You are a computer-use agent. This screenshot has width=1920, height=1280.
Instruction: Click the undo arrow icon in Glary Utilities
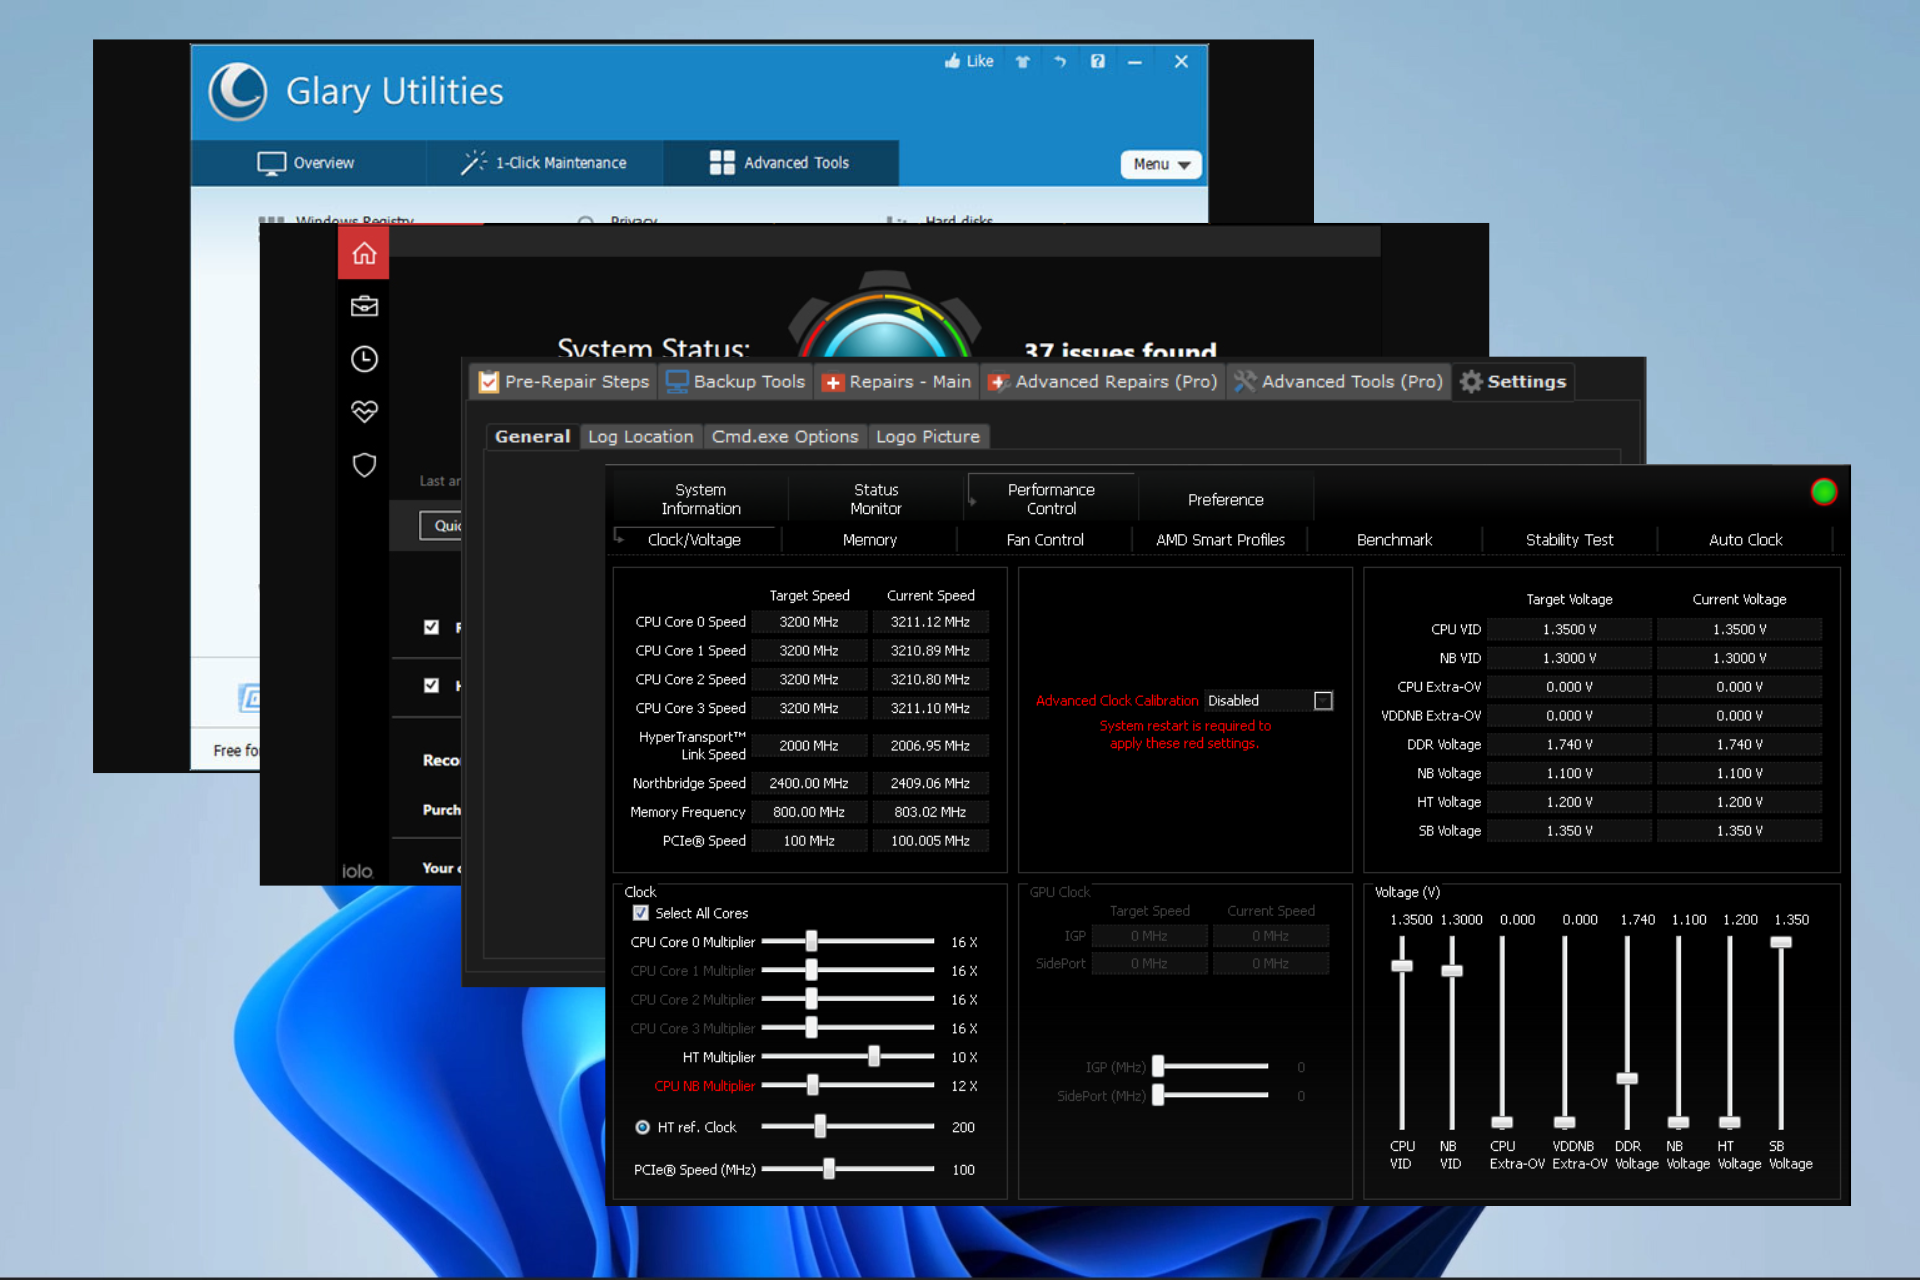tap(1060, 61)
